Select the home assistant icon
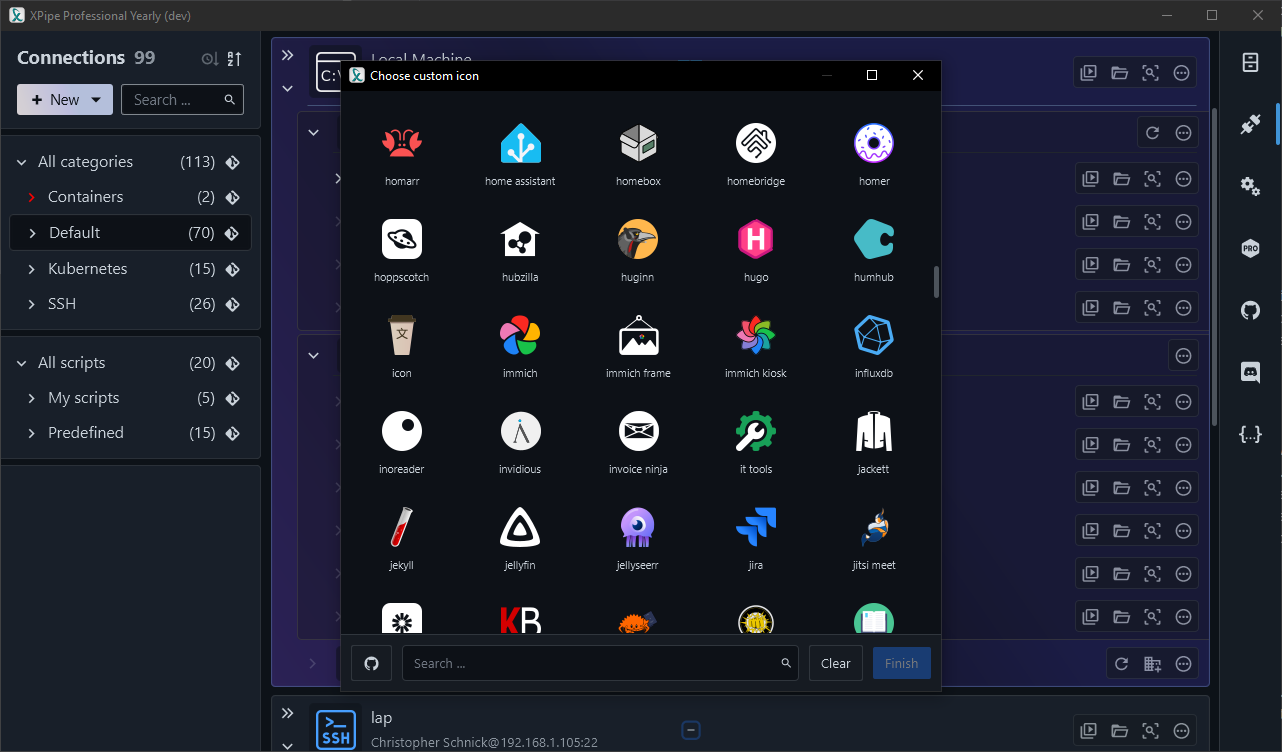Screen dimensions: 1282x752 click(x=520, y=144)
